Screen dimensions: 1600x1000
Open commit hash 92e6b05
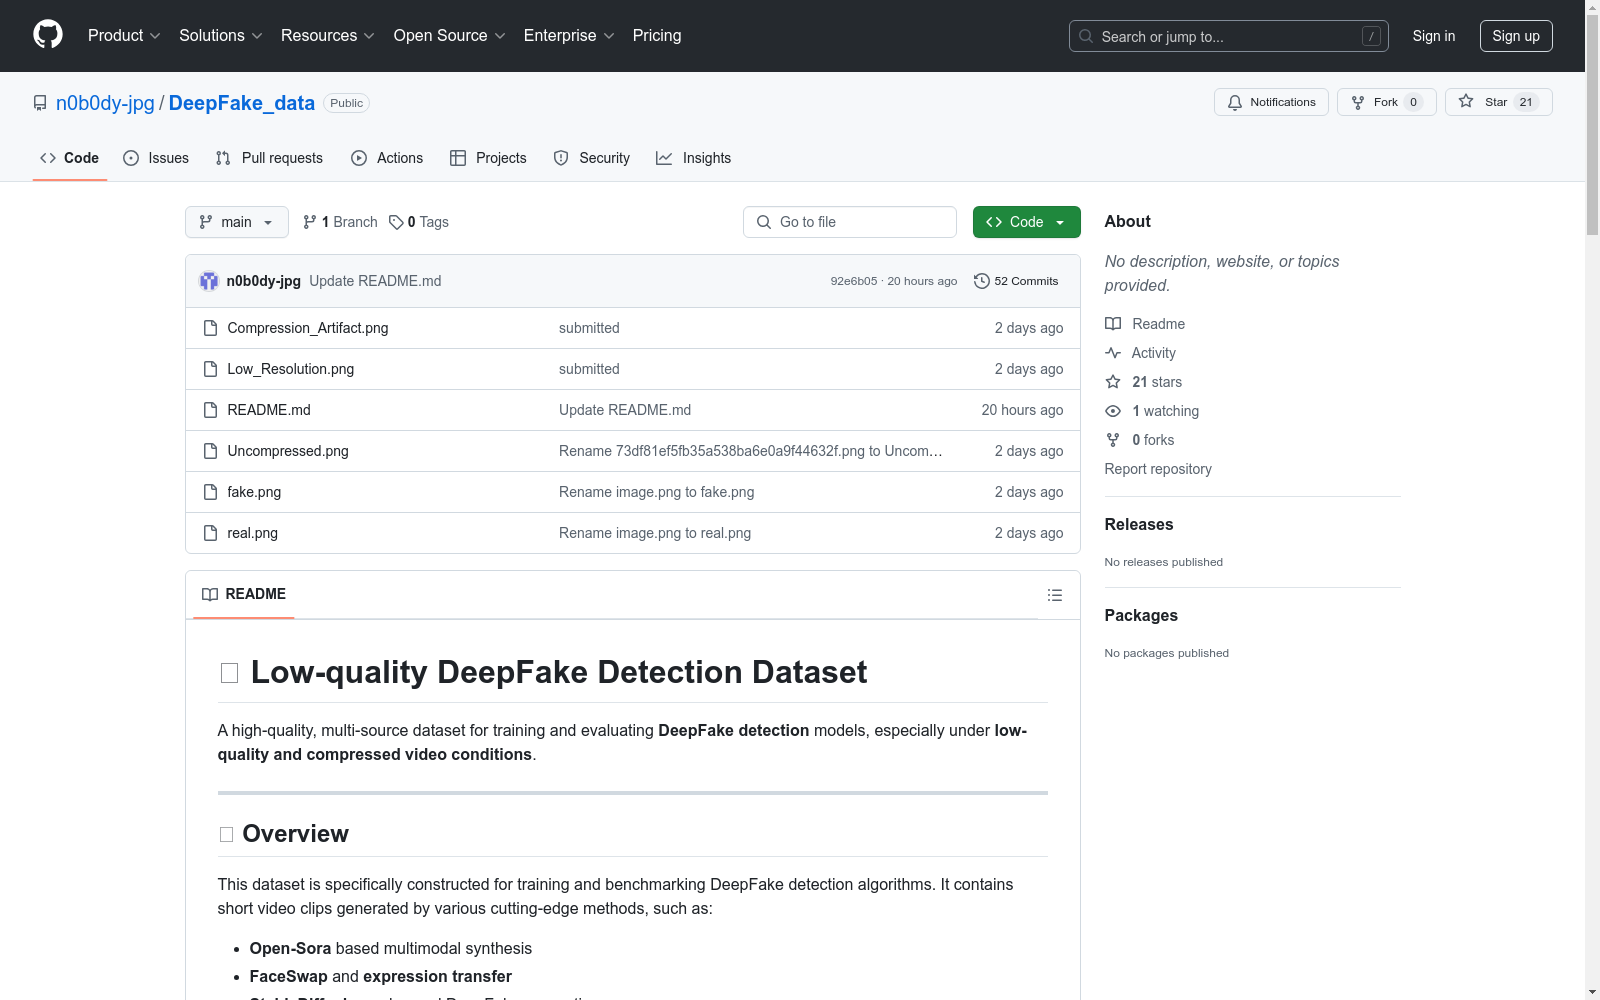click(x=853, y=281)
